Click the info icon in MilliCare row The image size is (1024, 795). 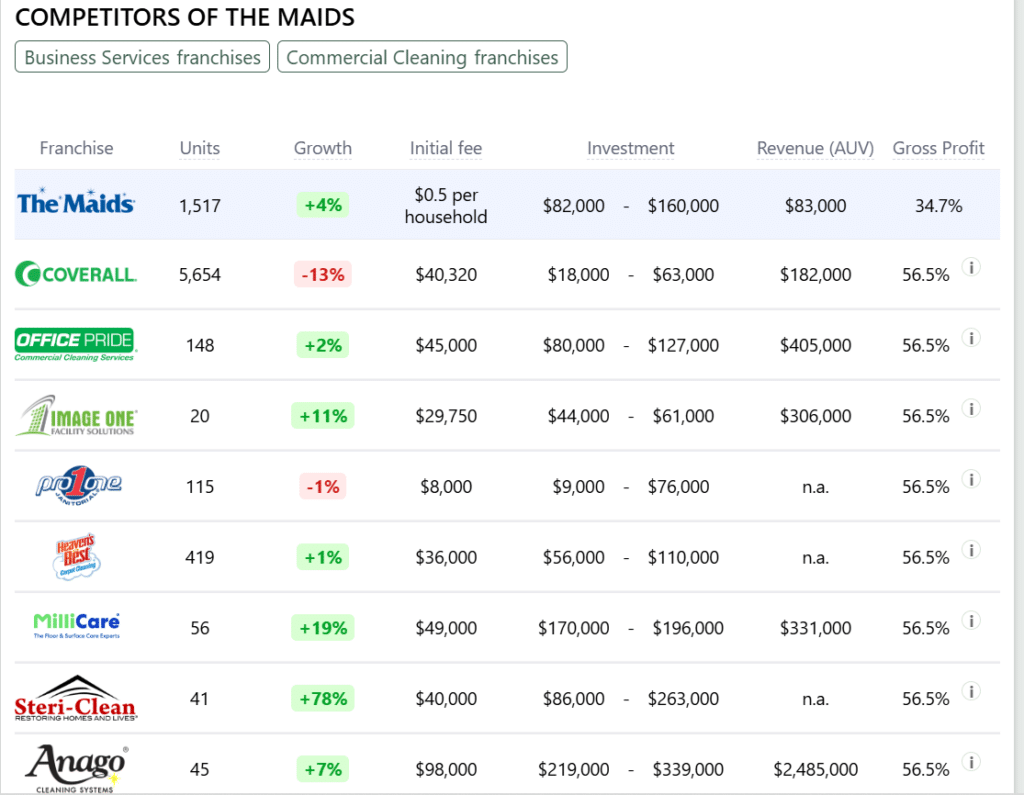pyautogui.click(x=971, y=621)
